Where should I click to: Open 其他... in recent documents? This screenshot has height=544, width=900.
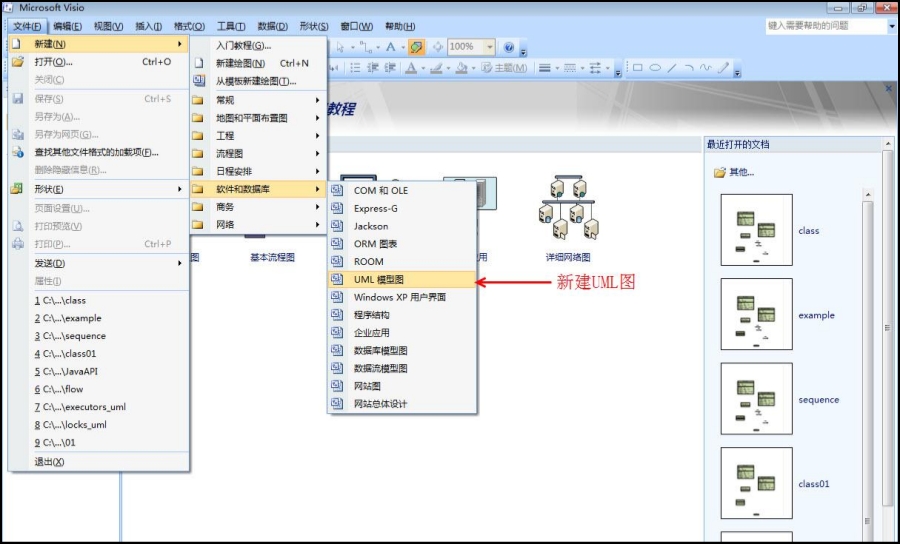(742, 172)
